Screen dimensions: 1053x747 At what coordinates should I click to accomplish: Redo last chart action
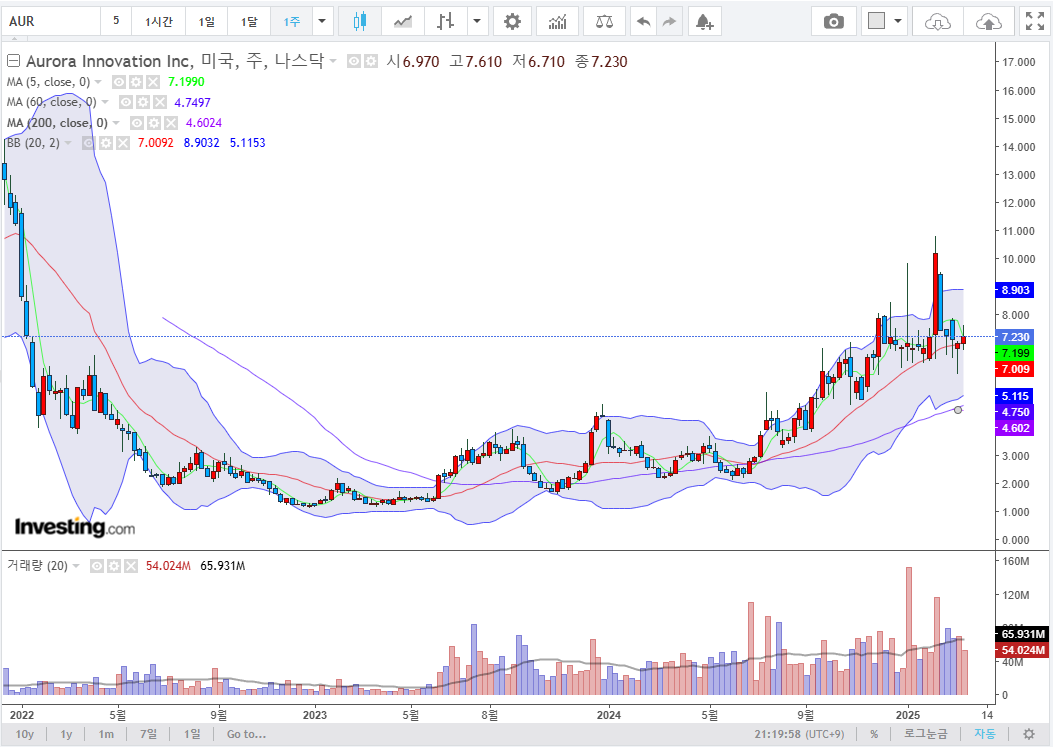coord(669,21)
